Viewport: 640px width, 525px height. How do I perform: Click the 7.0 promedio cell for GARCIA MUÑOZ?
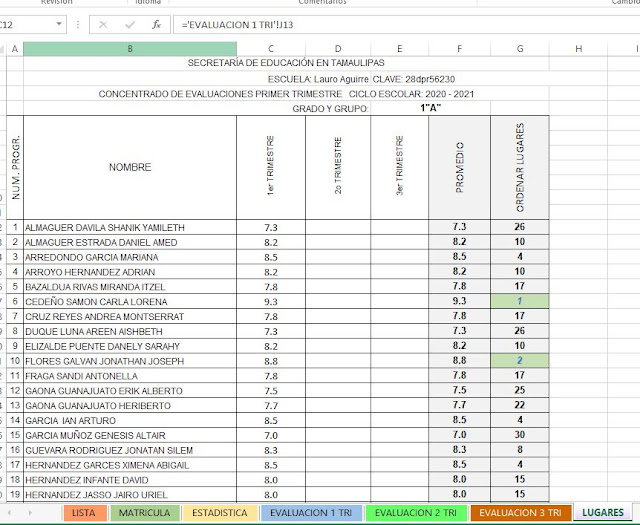click(460, 435)
